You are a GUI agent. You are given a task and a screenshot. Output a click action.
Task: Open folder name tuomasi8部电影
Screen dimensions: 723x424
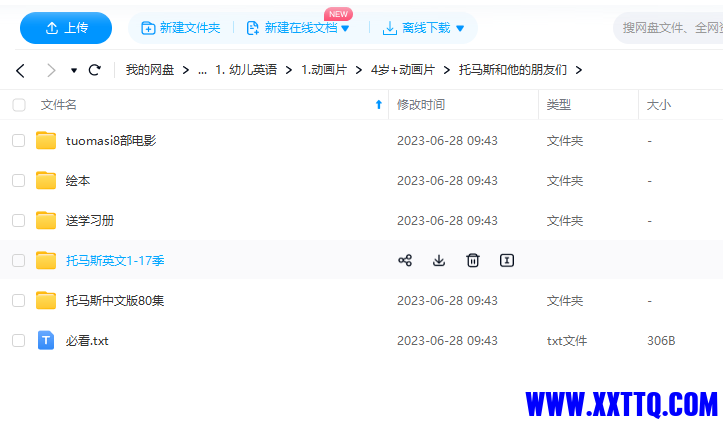(x=111, y=141)
